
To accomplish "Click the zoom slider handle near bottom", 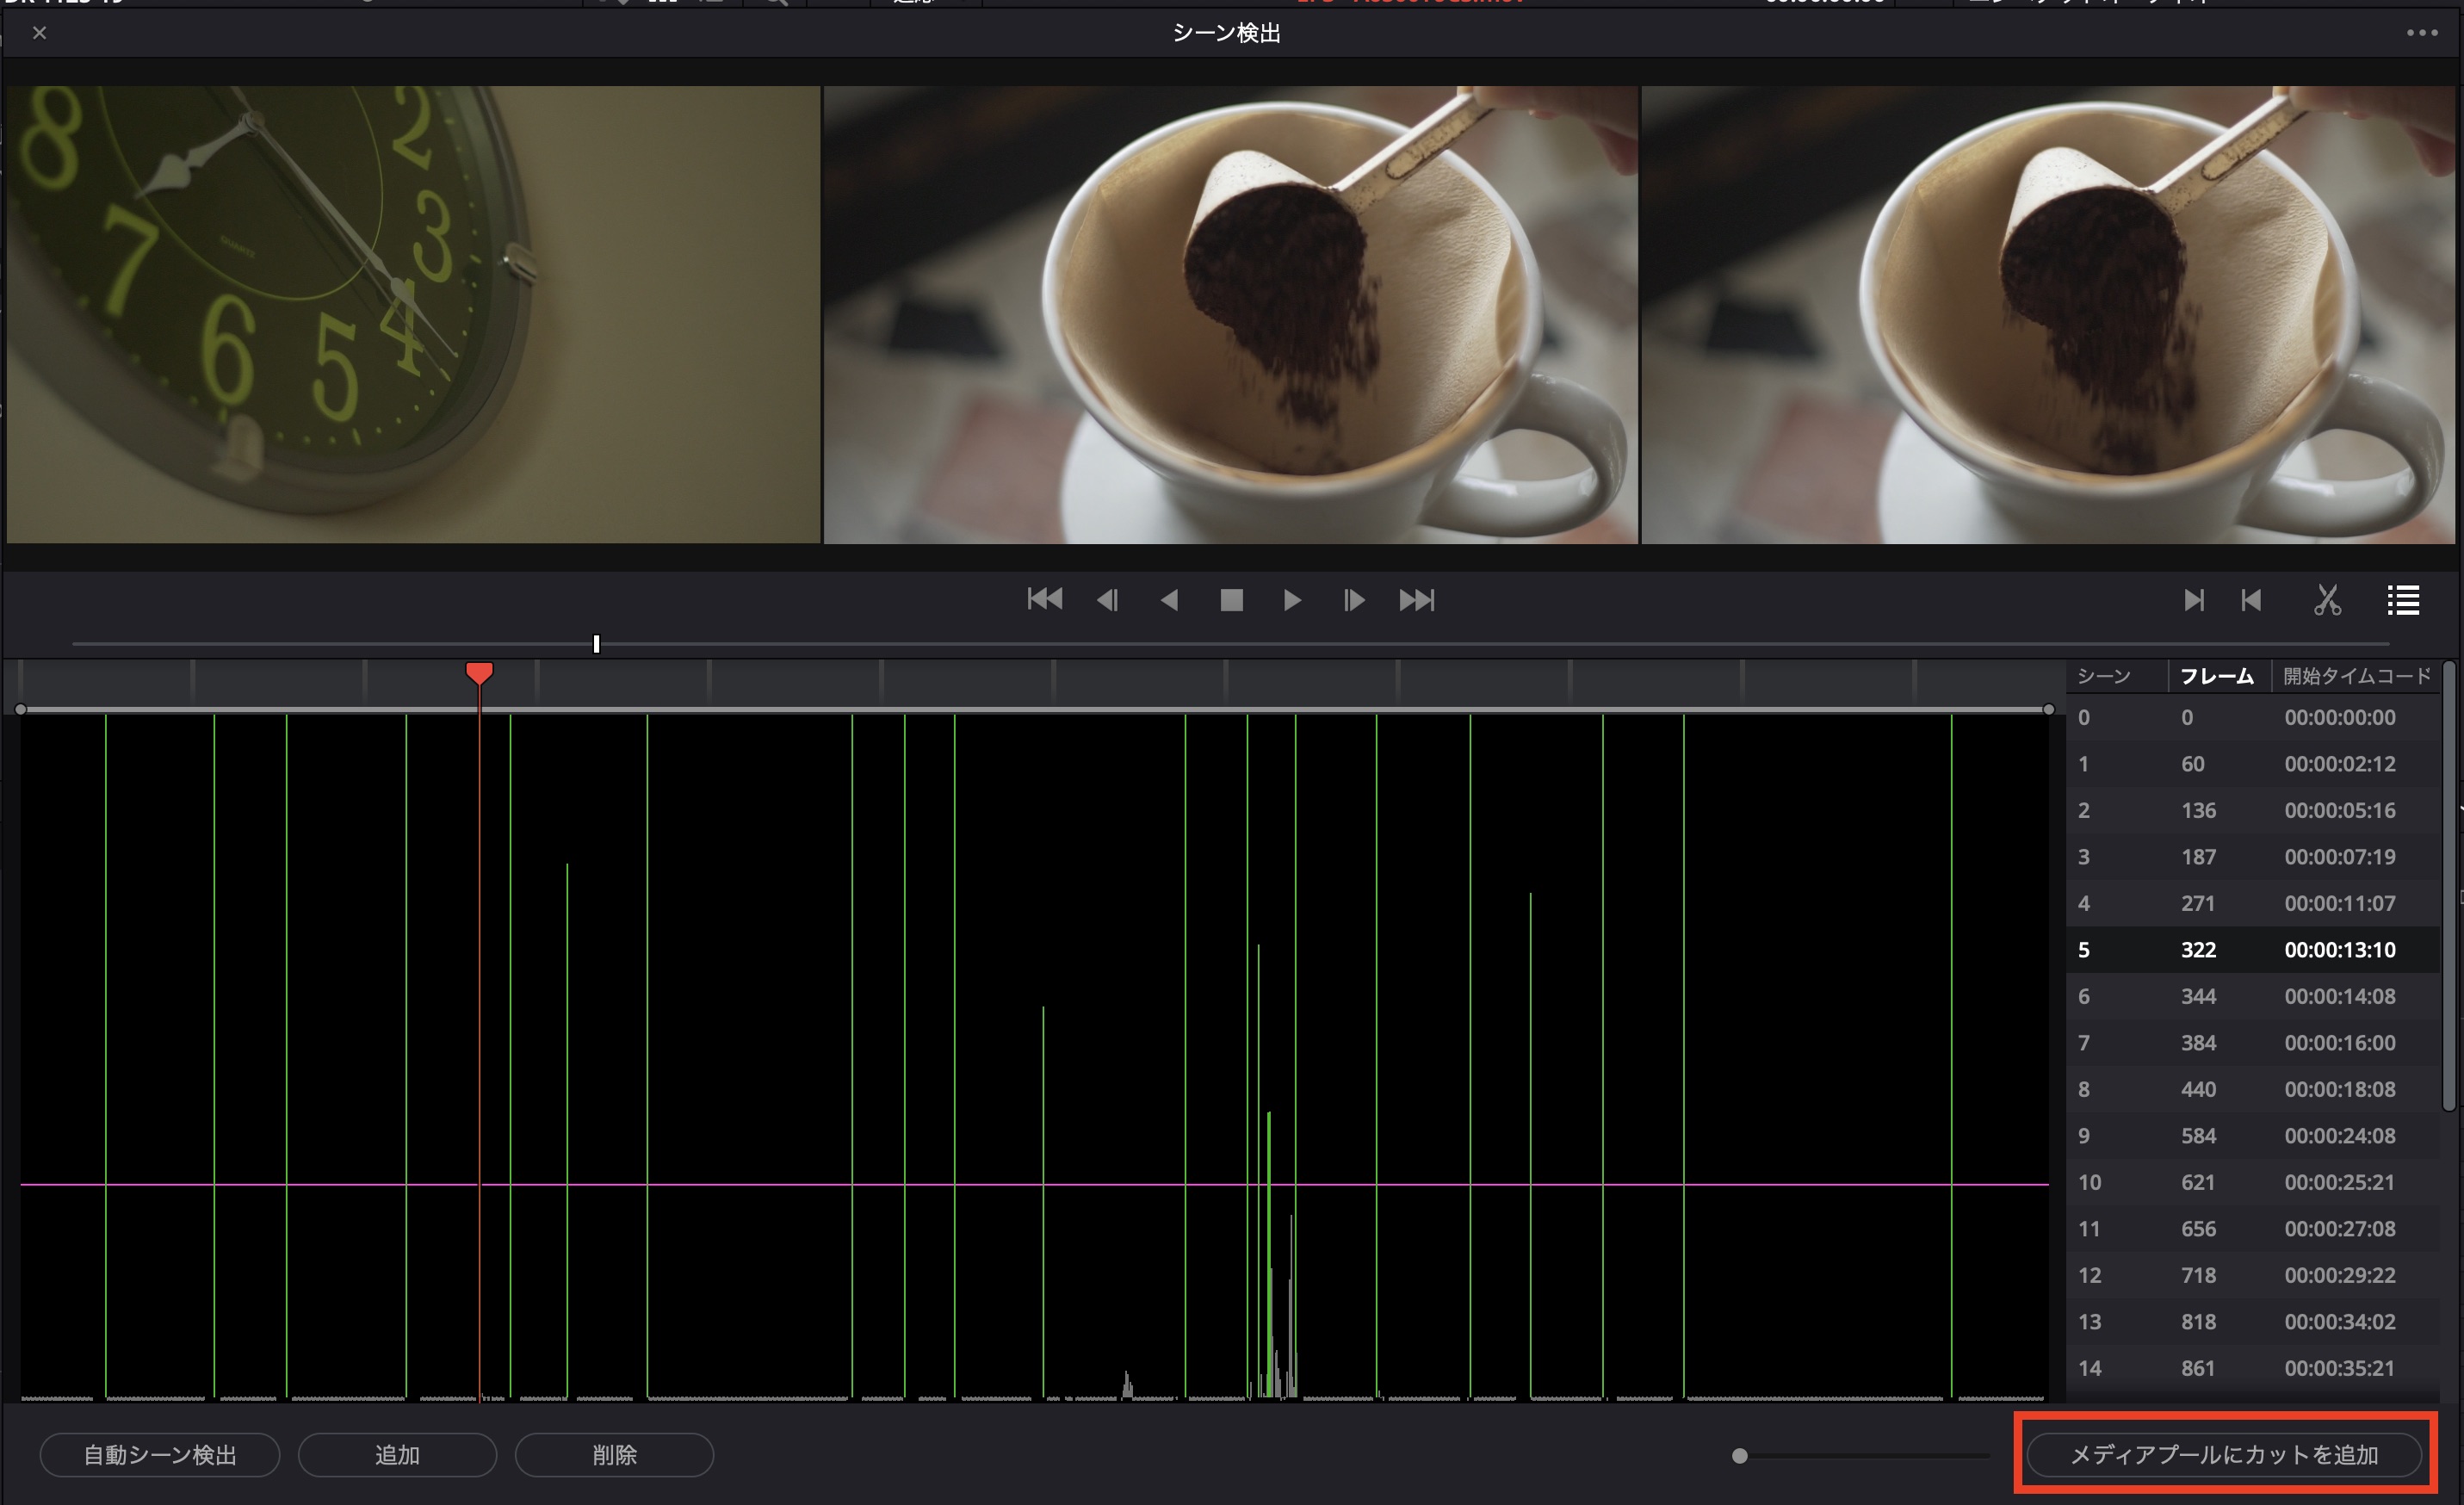I will coord(1740,1456).
